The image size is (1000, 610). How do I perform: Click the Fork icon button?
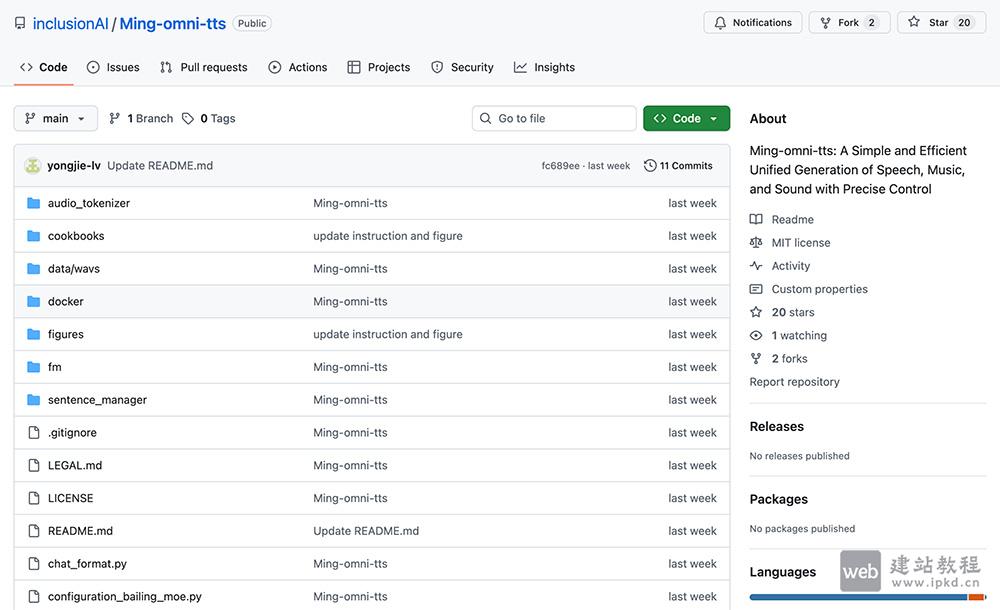[x=826, y=23]
